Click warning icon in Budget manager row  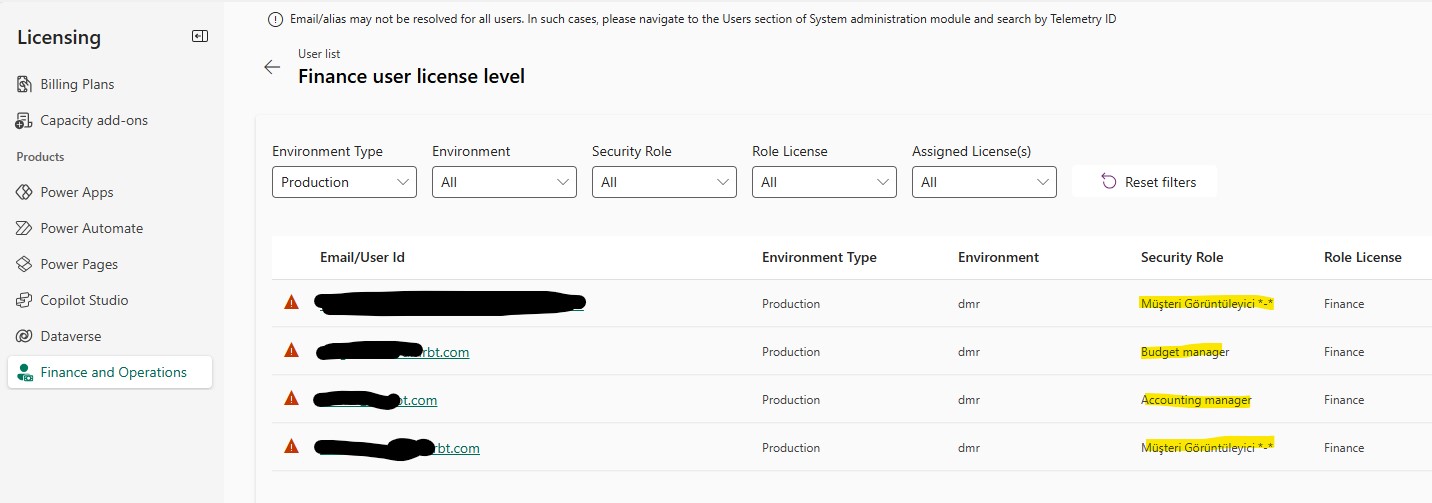click(x=292, y=350)
